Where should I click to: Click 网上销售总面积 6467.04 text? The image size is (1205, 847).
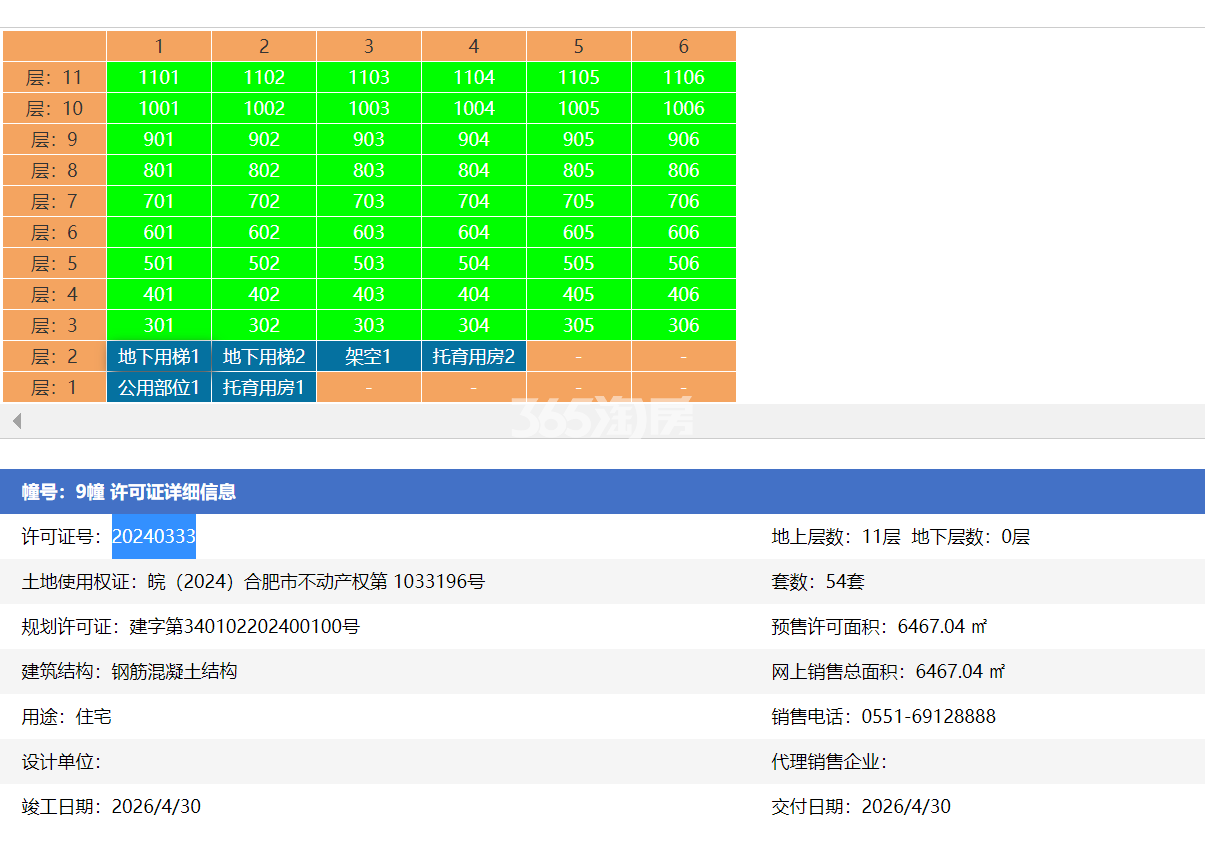pos(888,672)
